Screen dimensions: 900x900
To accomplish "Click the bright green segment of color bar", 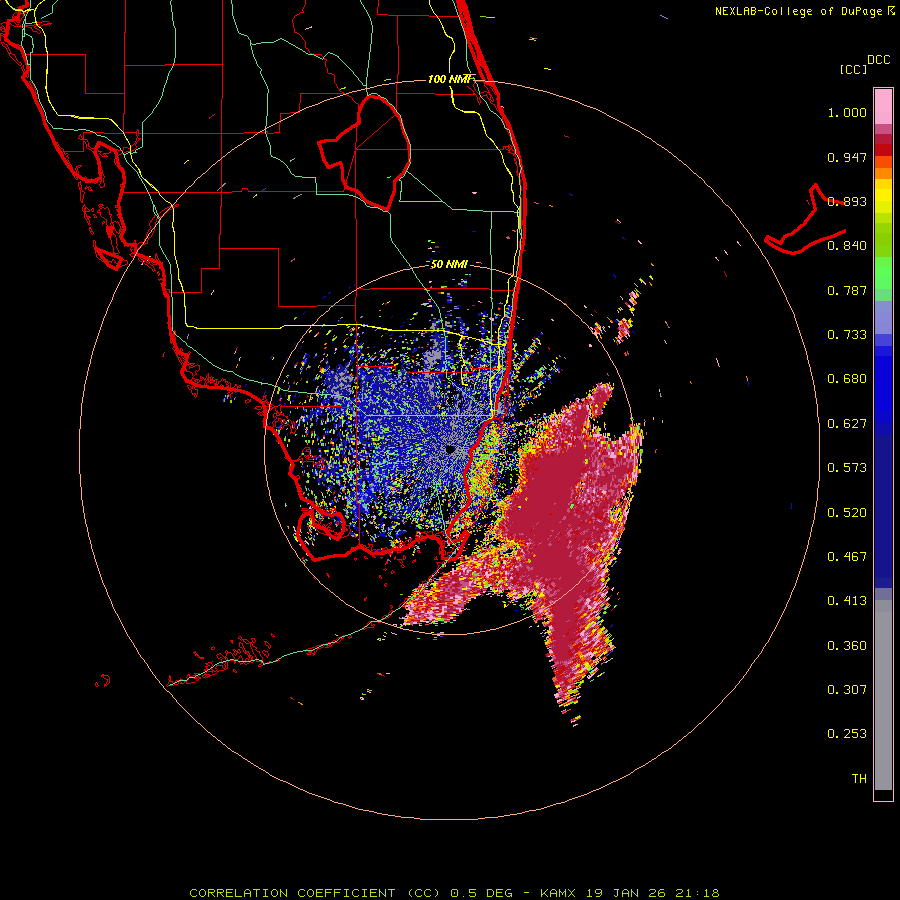I will [883, 273].
